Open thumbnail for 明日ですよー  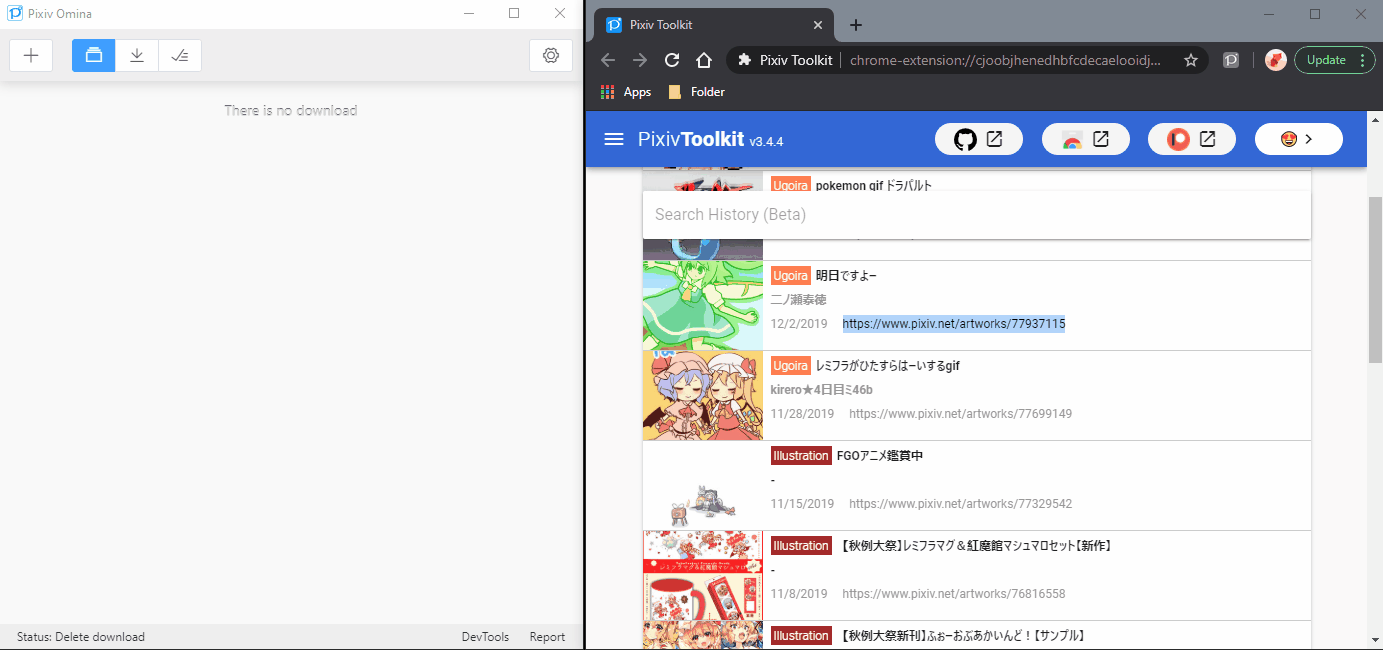tap(703, 305)
